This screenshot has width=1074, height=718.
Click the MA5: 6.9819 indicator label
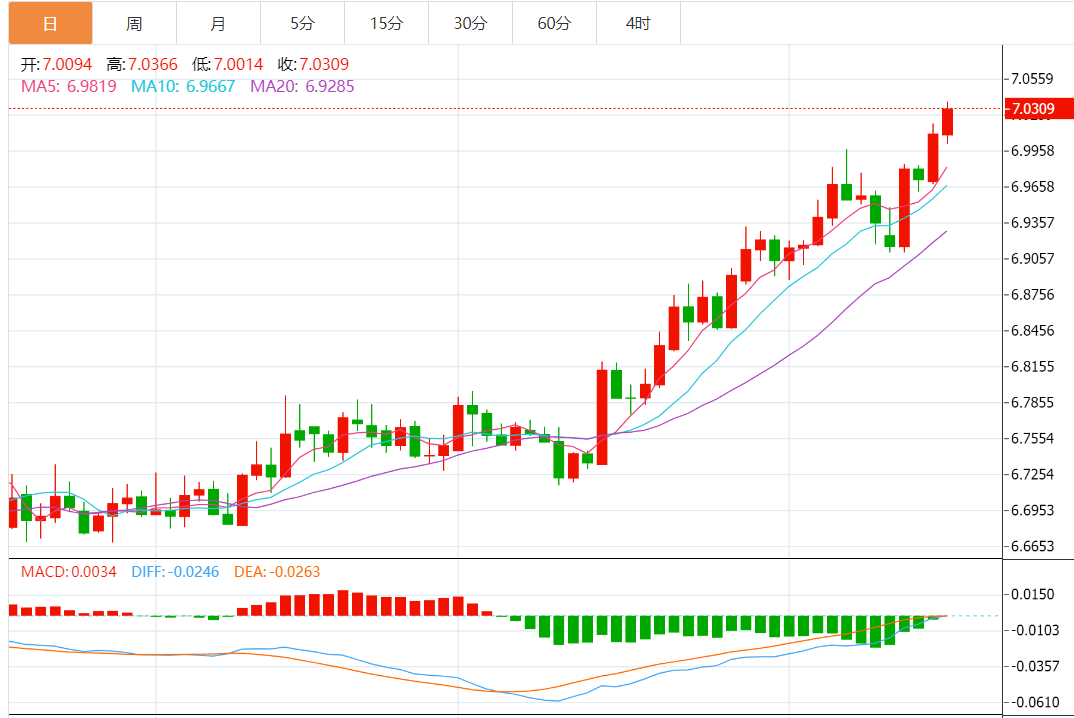coord(68,86)
